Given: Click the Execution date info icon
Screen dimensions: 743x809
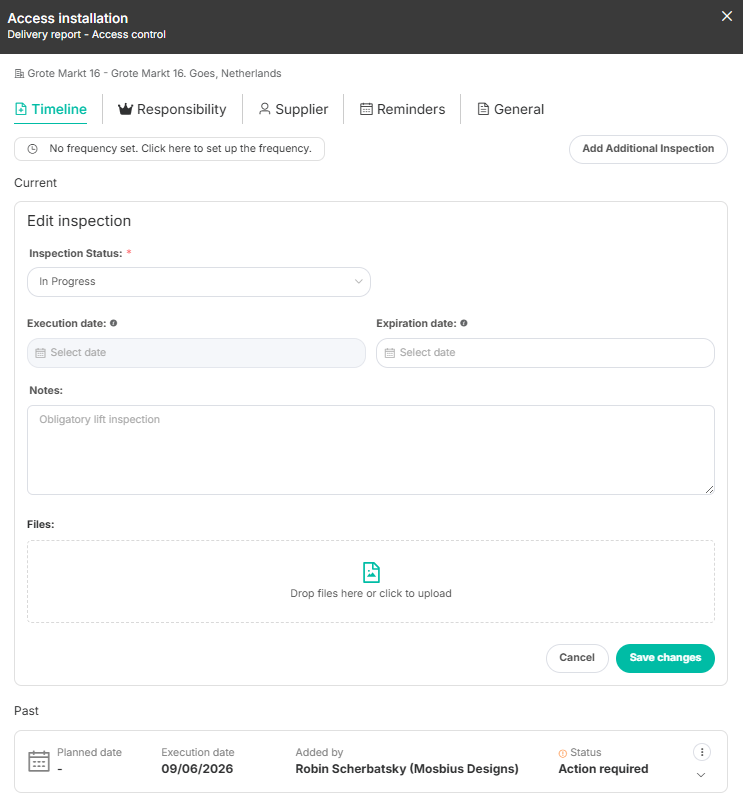Looking at the screenshot, I should tap(114, 323).
